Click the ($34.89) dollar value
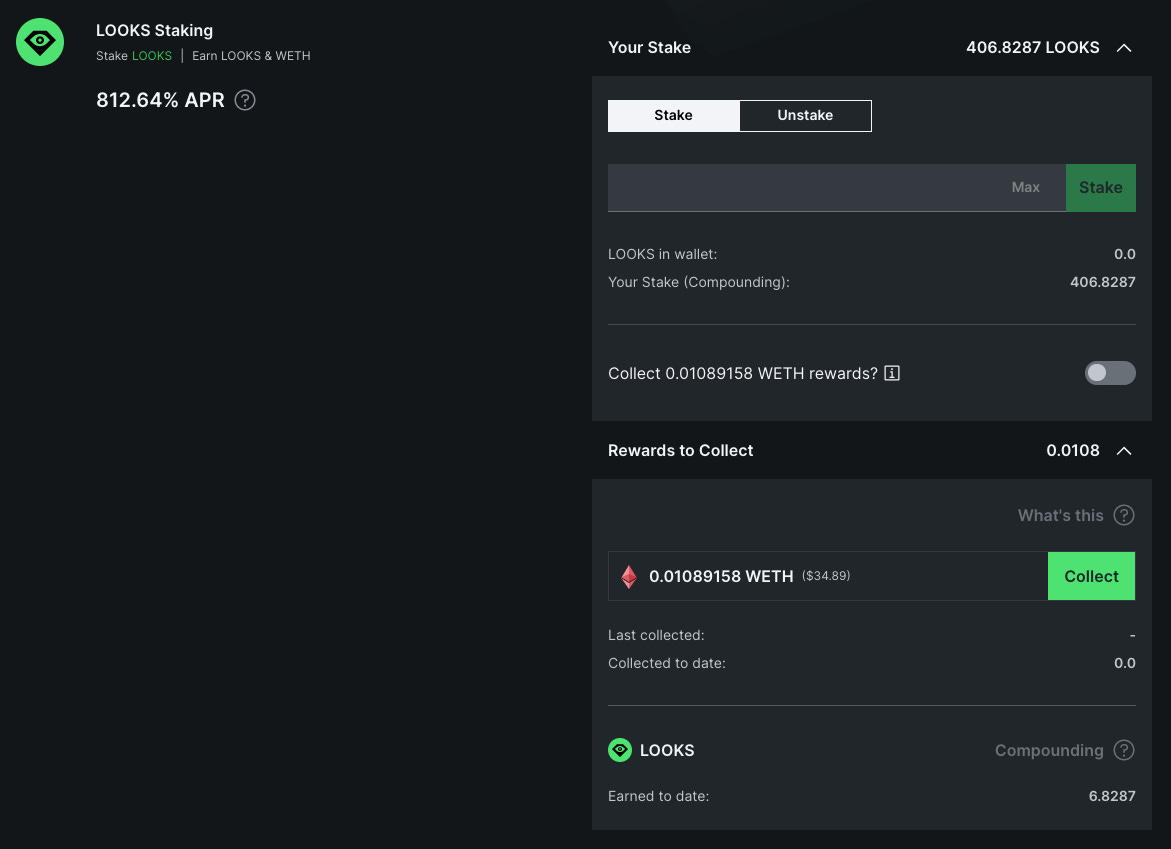Screen dimensions: 1171x849 (x=826, y=576)
